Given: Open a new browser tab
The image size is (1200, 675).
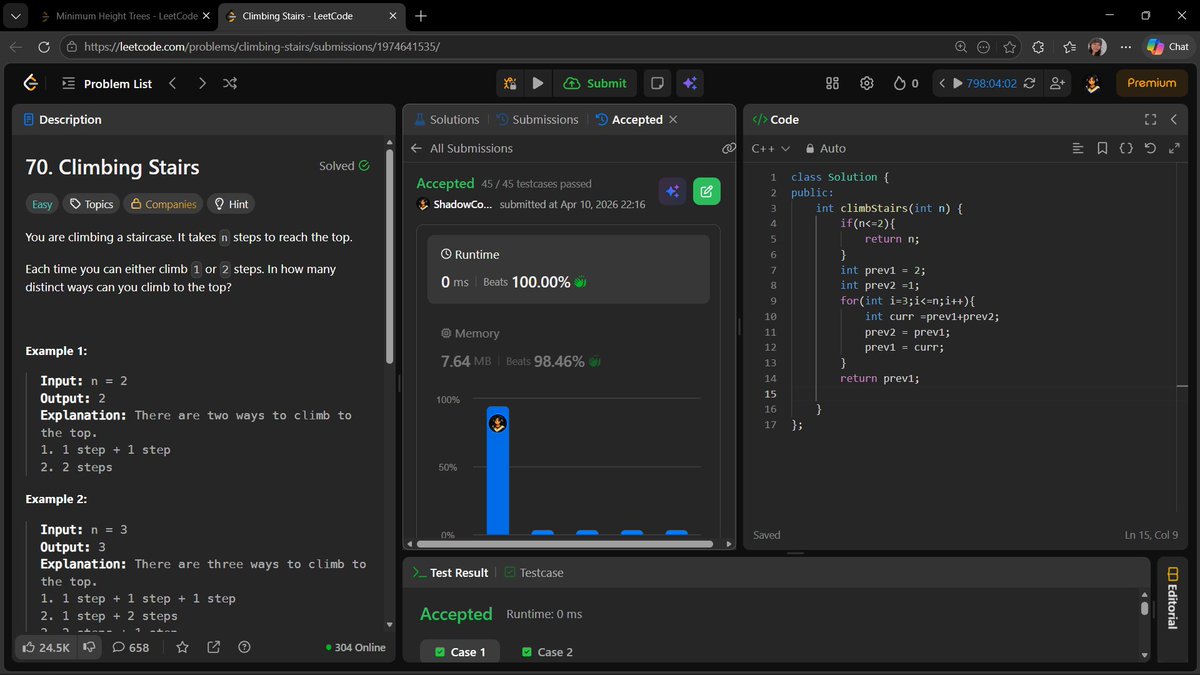Looking at the screenshot, I should click(421, 16).
